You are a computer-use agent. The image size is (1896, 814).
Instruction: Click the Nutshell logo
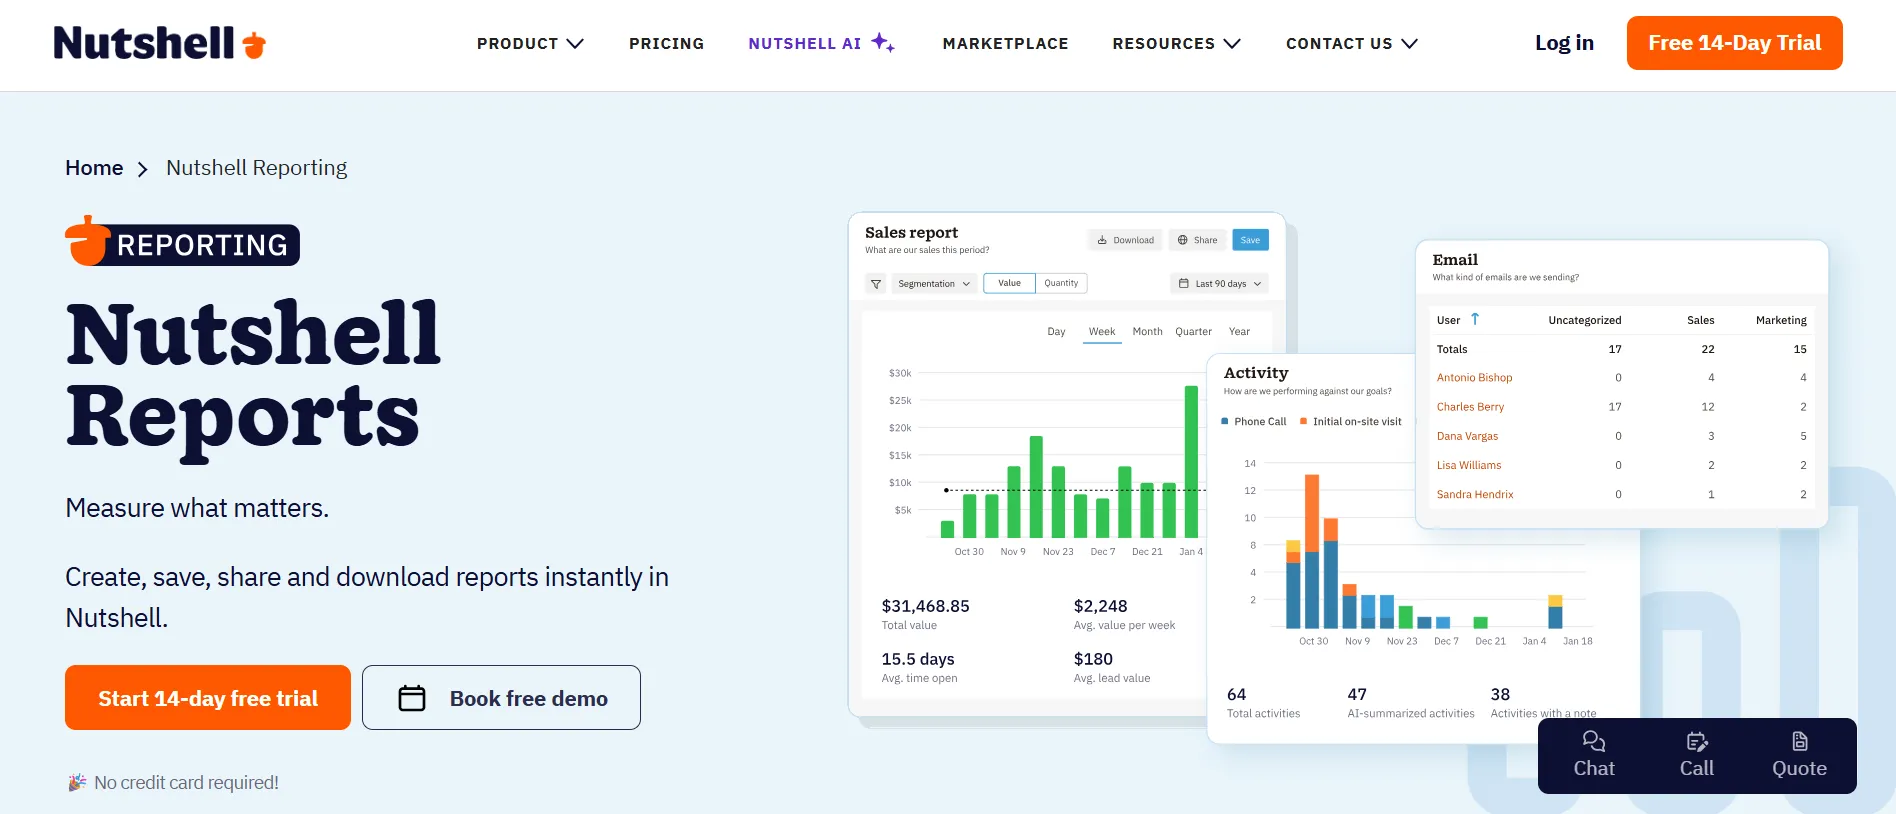pos(160,43)
